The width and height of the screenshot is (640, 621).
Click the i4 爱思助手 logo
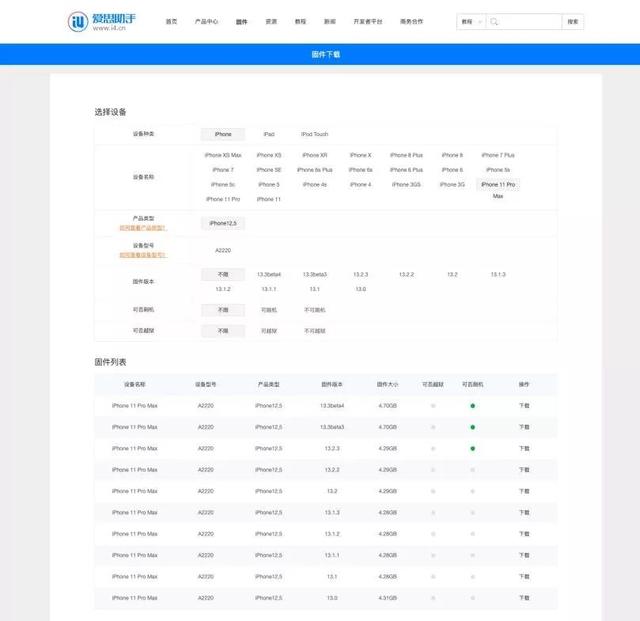(102, 21)
